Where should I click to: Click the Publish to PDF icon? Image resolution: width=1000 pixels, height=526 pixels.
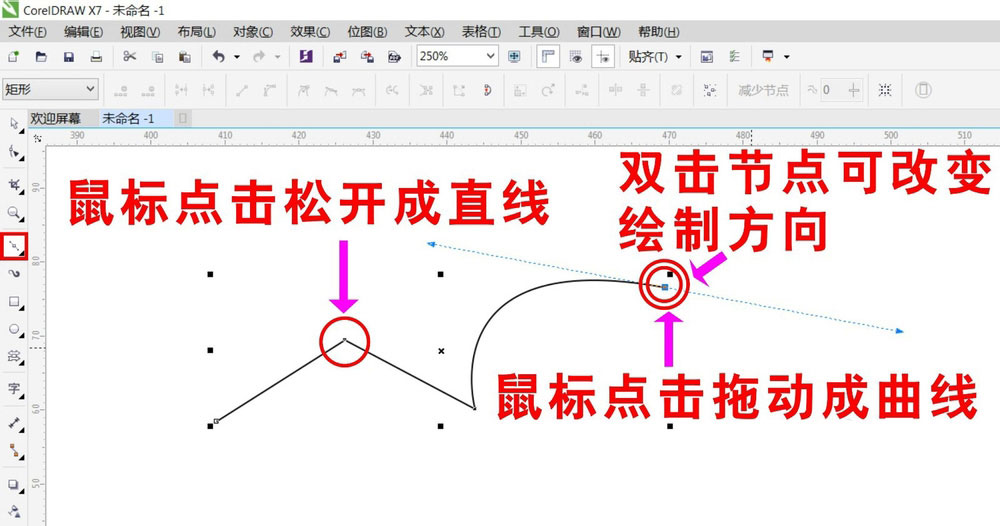pyautogui.click(x=394, y=57)
